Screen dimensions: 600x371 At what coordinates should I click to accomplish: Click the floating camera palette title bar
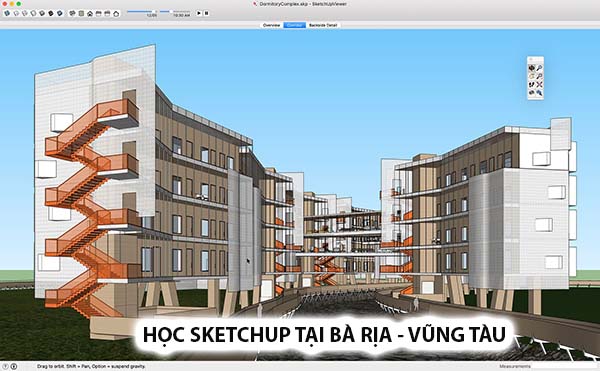pyautogui.click(x=535, y=60)
